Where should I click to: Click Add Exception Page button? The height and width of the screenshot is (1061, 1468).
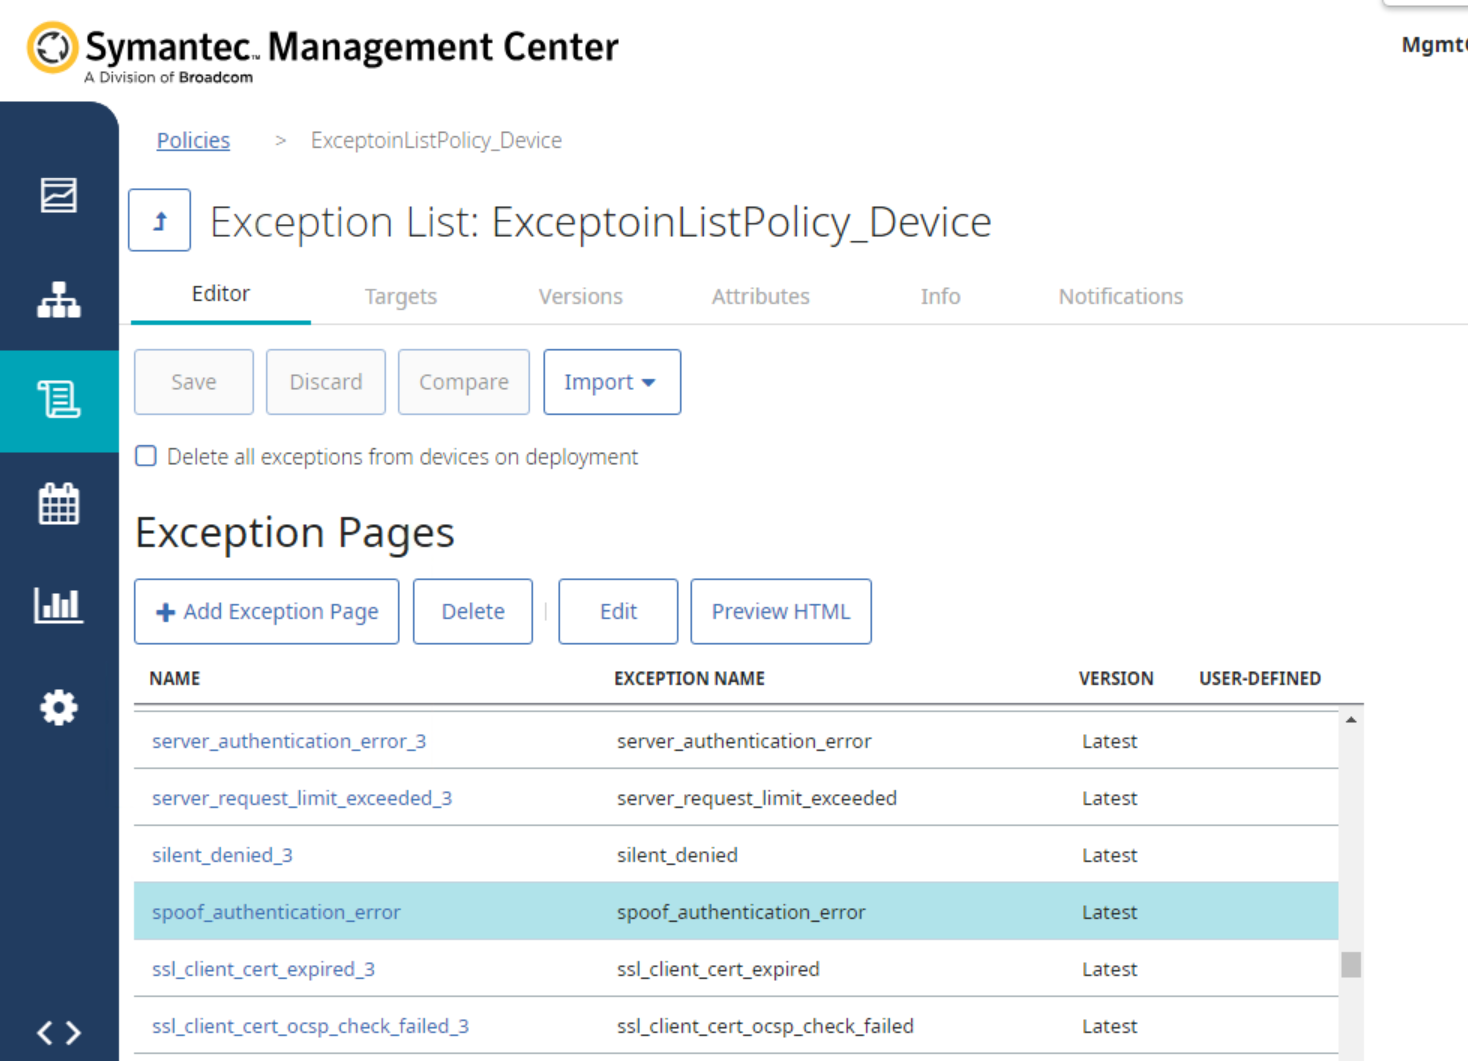coord(267,611)
